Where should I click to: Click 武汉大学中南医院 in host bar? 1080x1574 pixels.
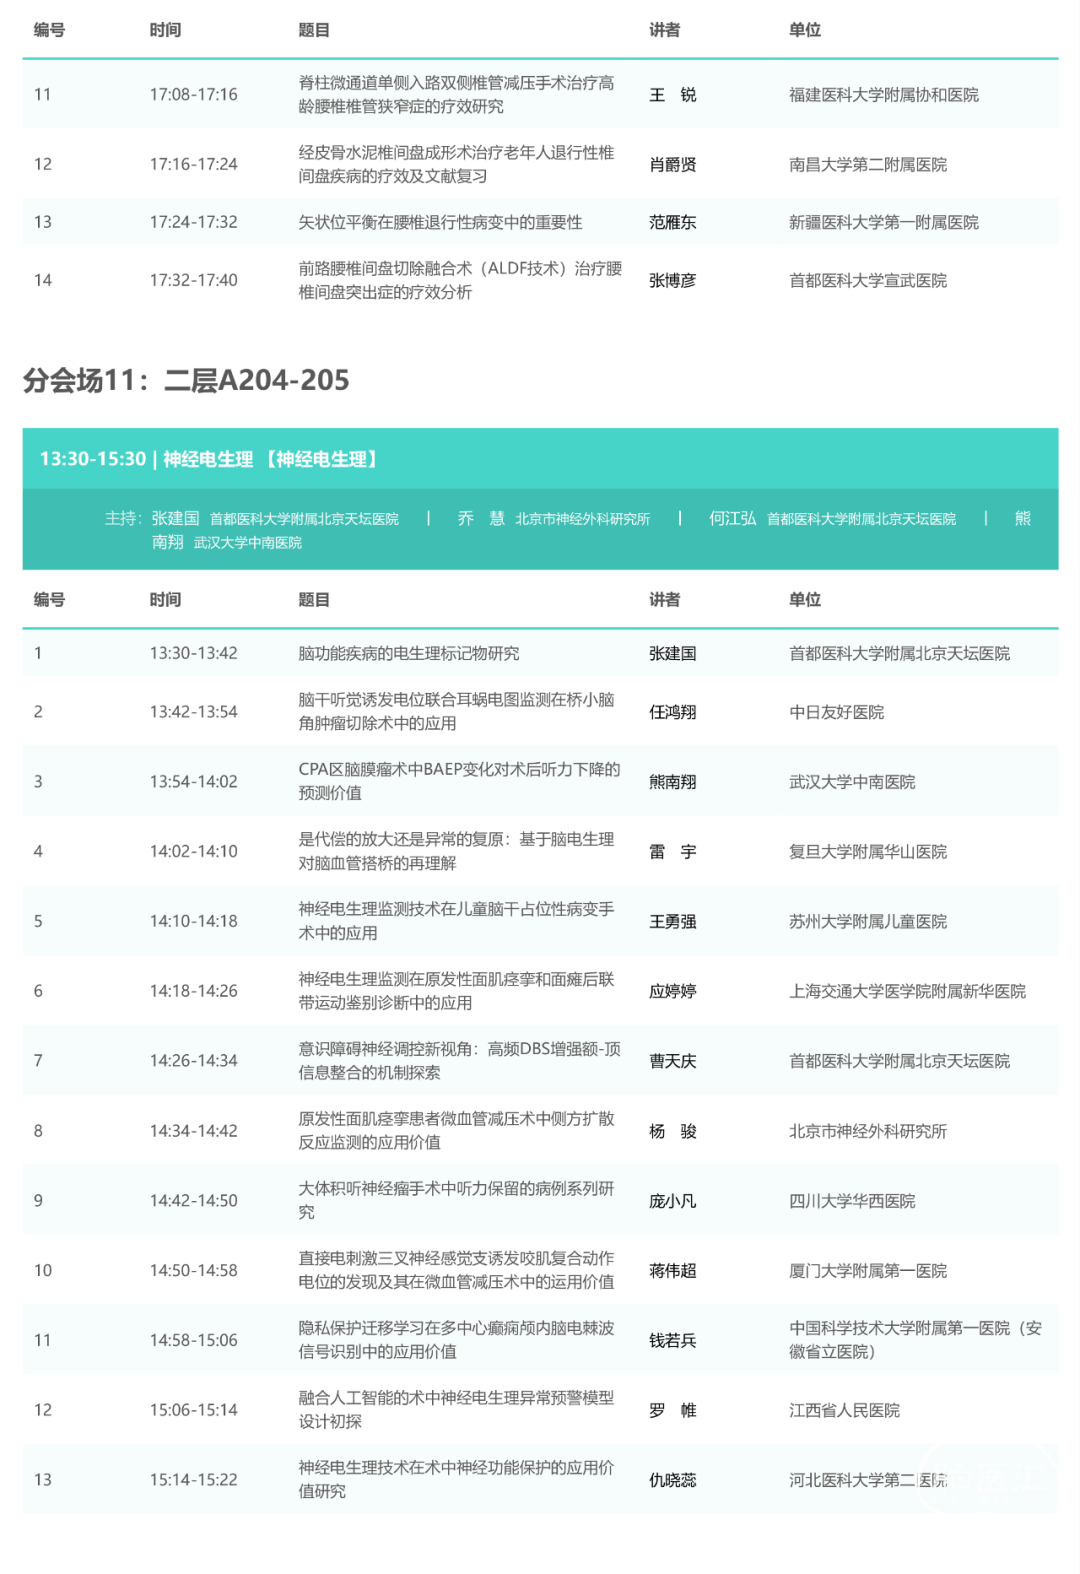tap(247, 543)
